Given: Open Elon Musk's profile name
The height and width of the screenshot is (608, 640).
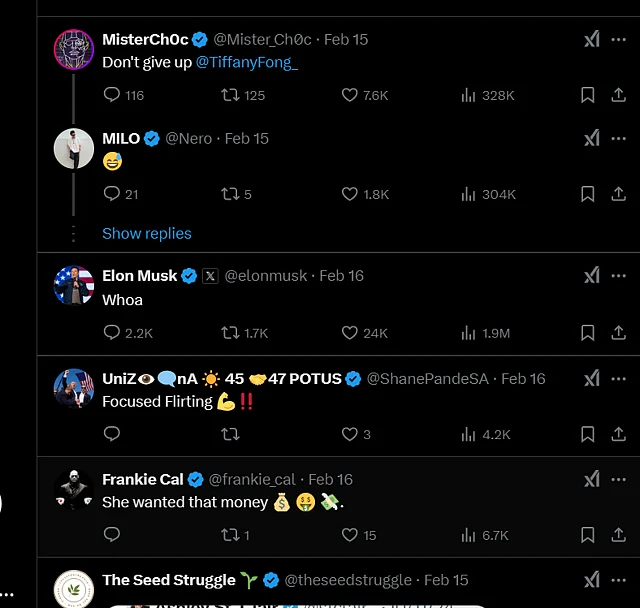Looking at the screenshot, I should (x=139, y=276).
